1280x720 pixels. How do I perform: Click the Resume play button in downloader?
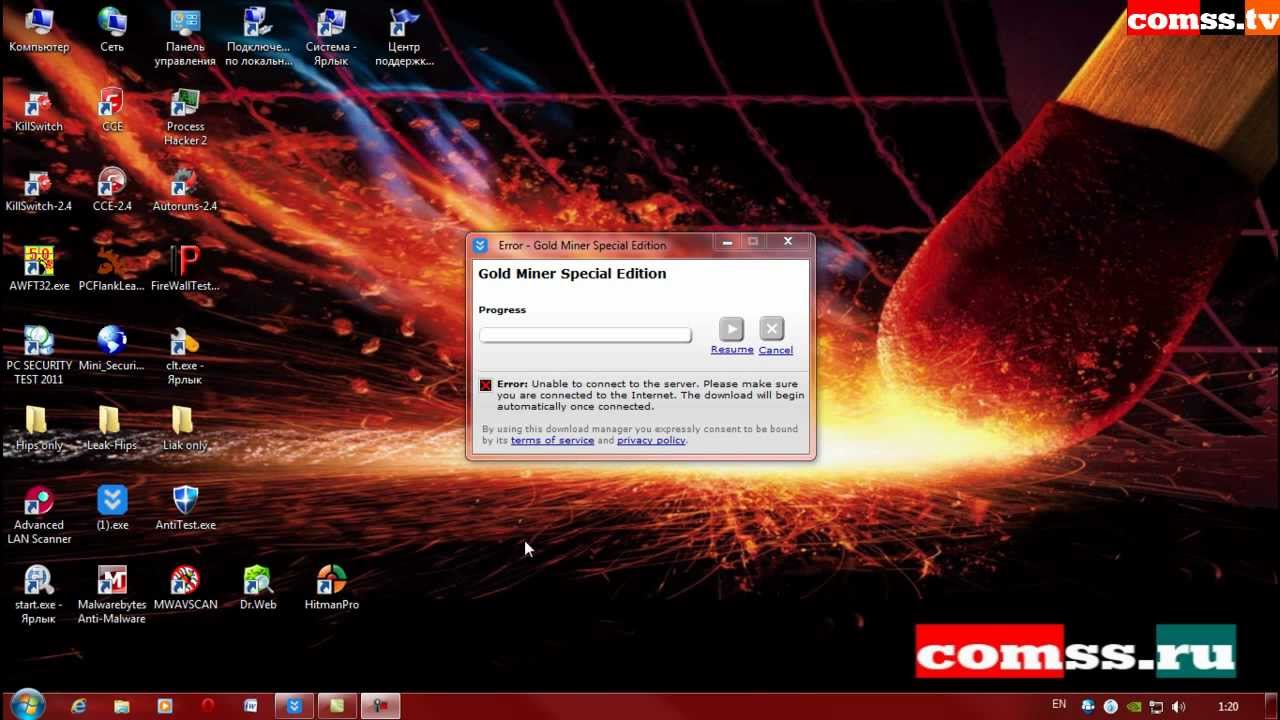732,329
